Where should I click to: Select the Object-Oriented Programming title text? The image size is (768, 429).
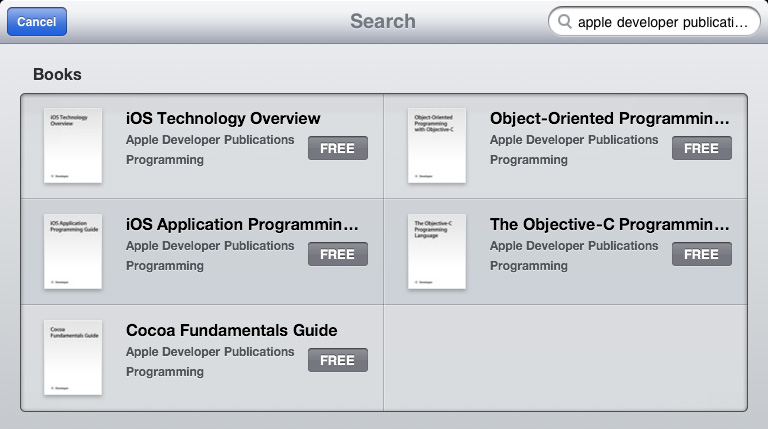[610, 119]
